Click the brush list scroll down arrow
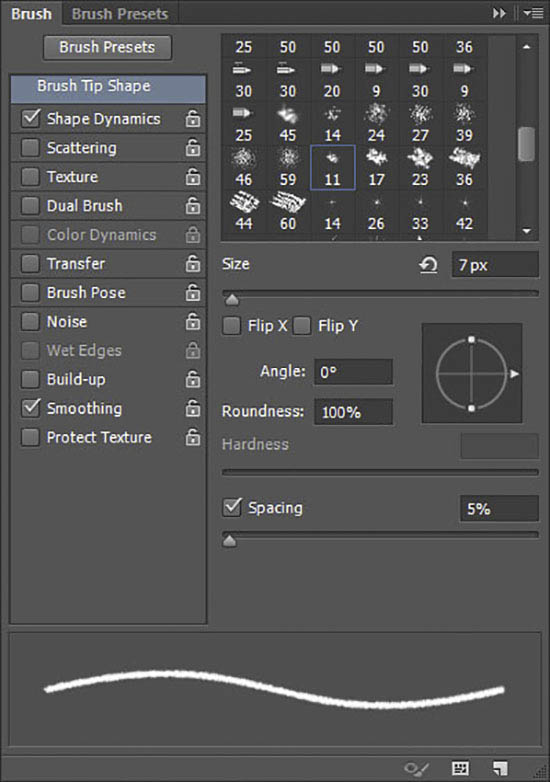 pyautogui.click(x=527, y=231)
